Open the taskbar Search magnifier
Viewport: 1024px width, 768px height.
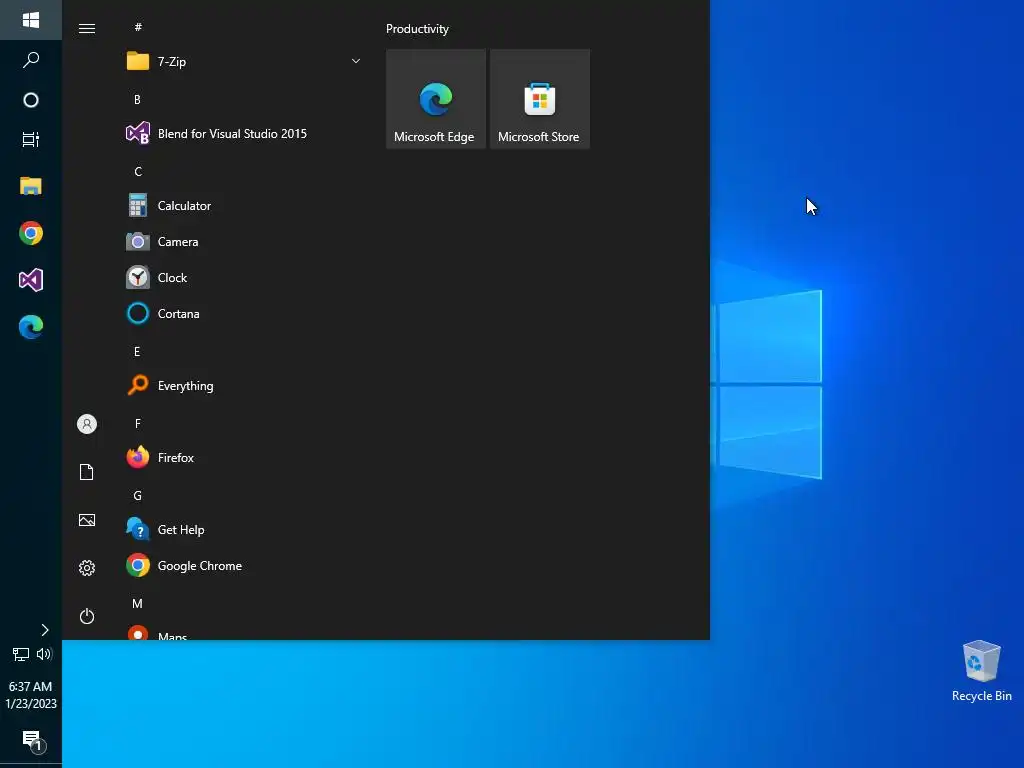coord(31,60)
